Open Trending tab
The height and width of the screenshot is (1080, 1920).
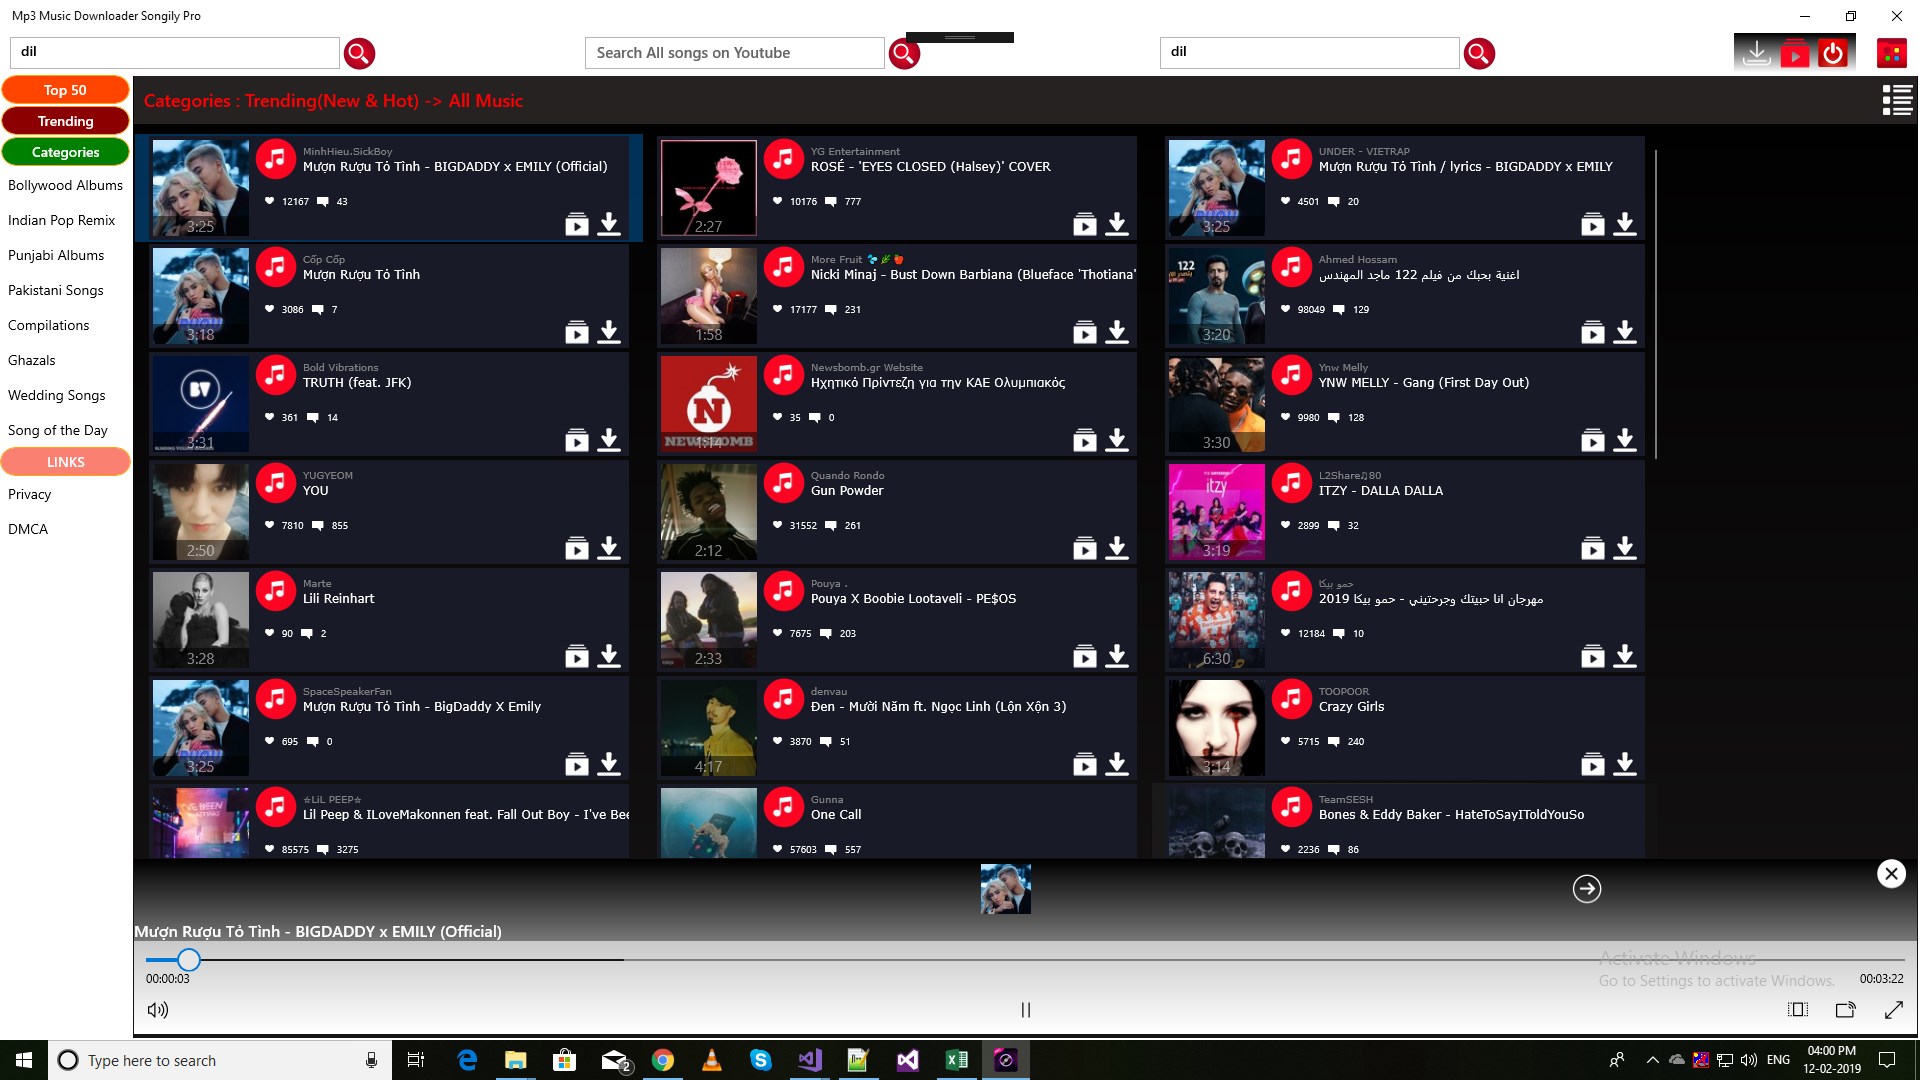click(x=66, y=121)
